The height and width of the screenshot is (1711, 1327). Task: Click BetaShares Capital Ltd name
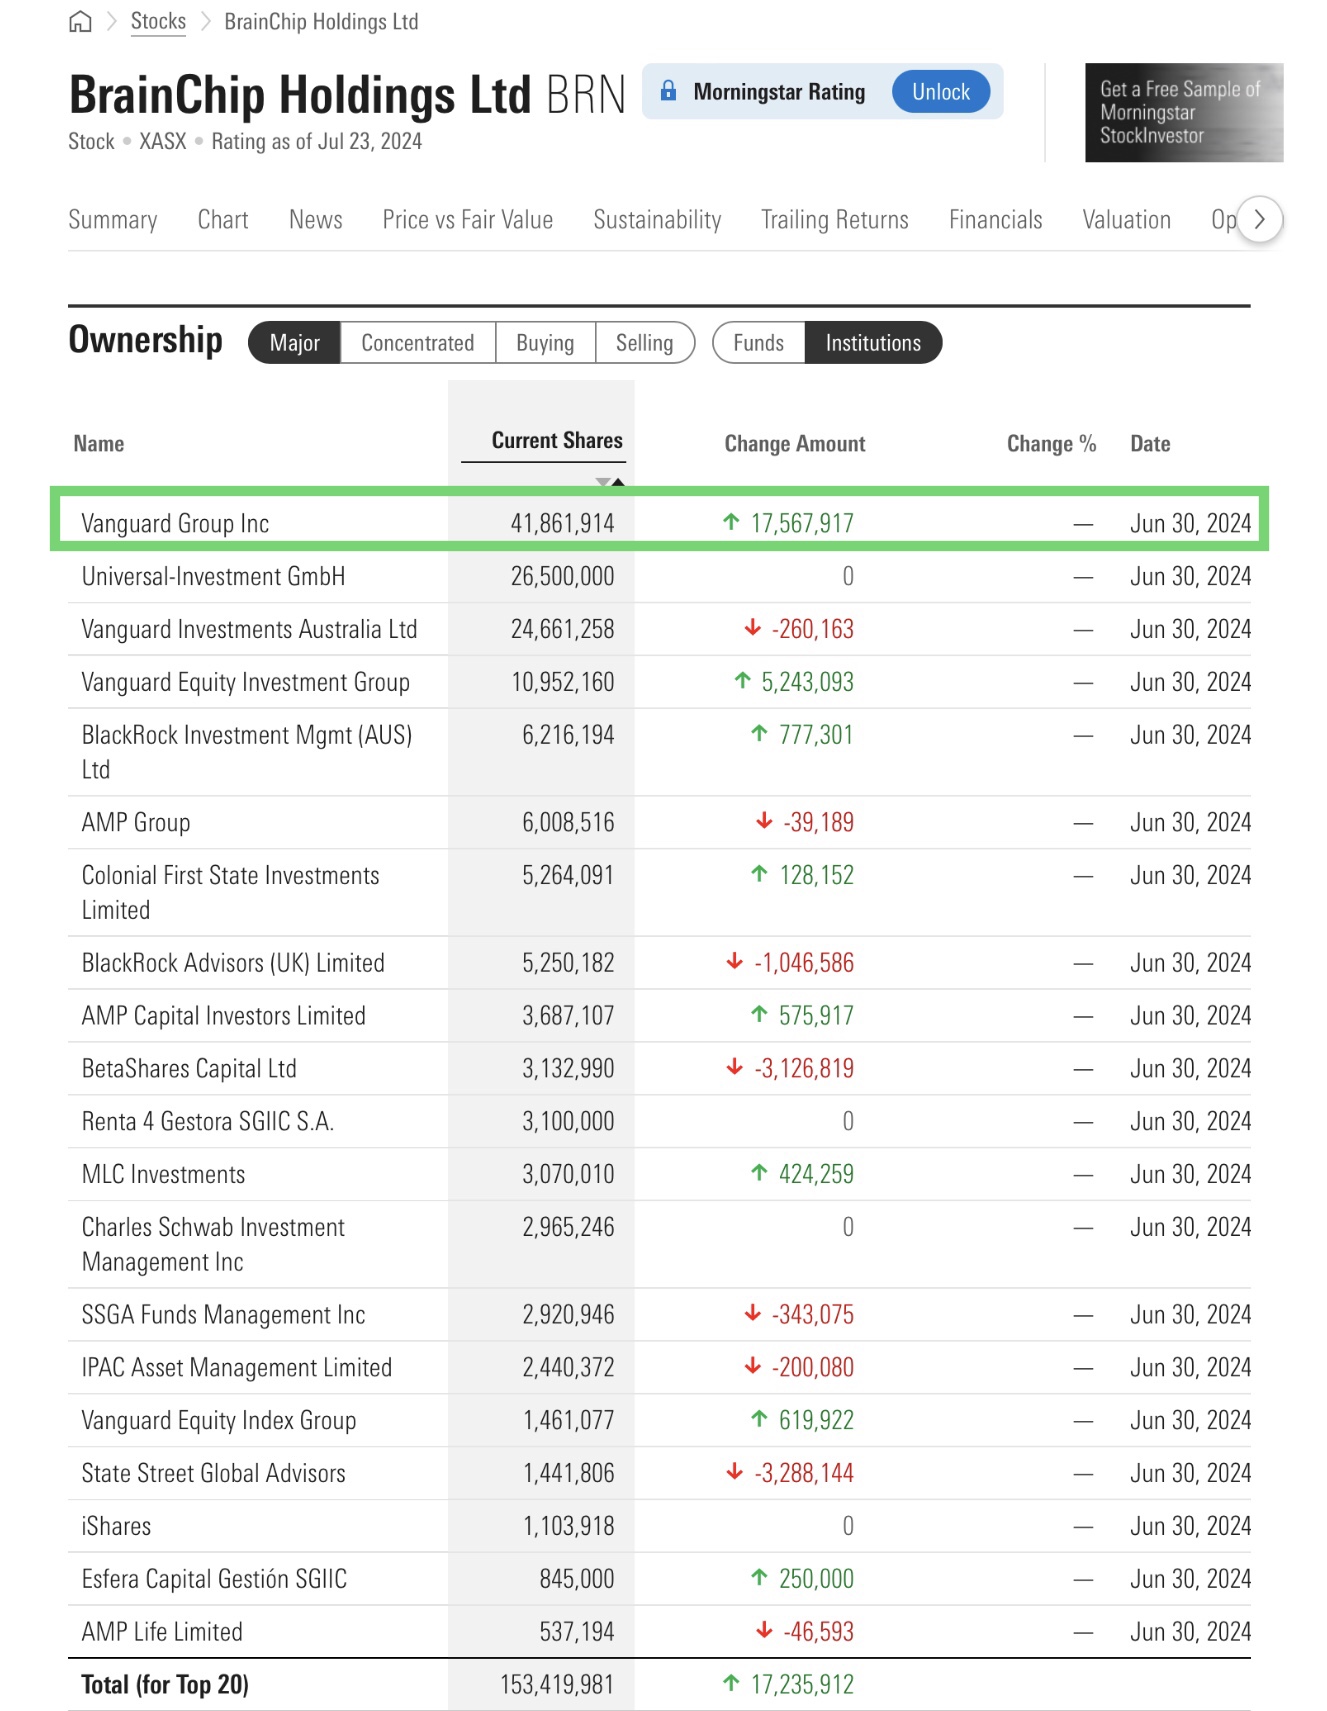189,1069
